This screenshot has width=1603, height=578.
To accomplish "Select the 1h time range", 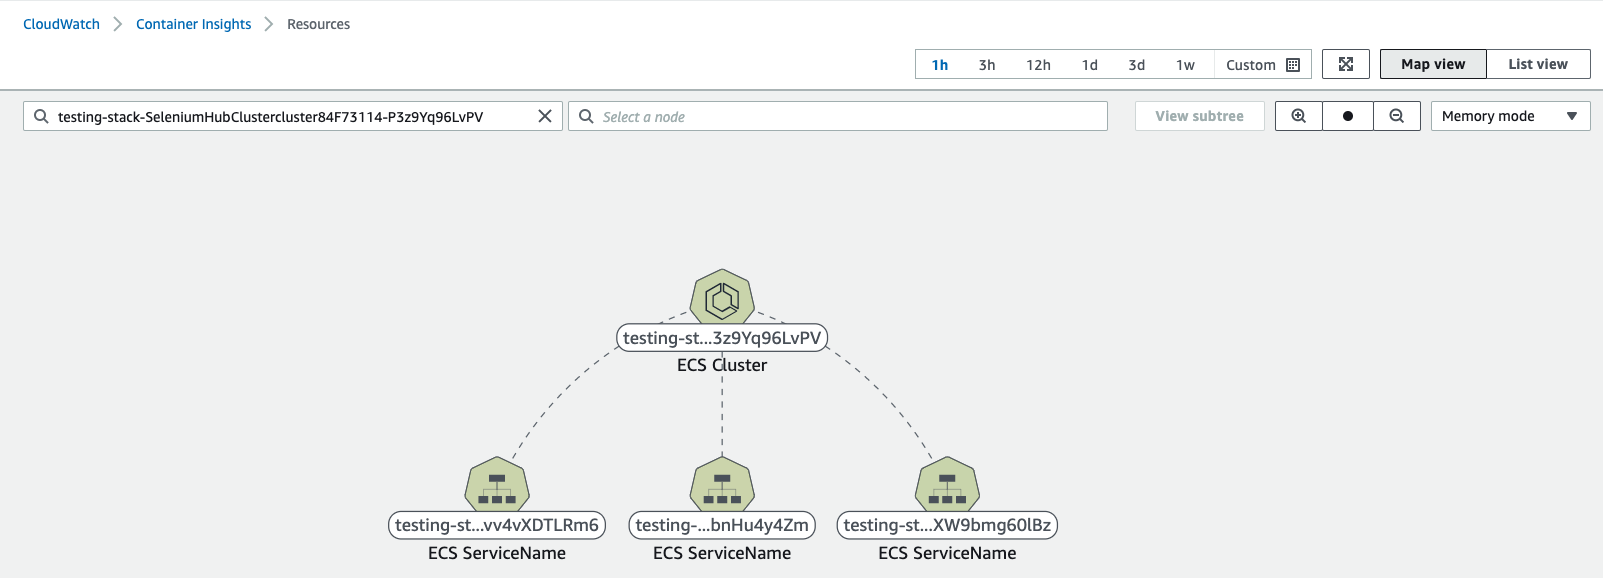I will coord(940,65).
